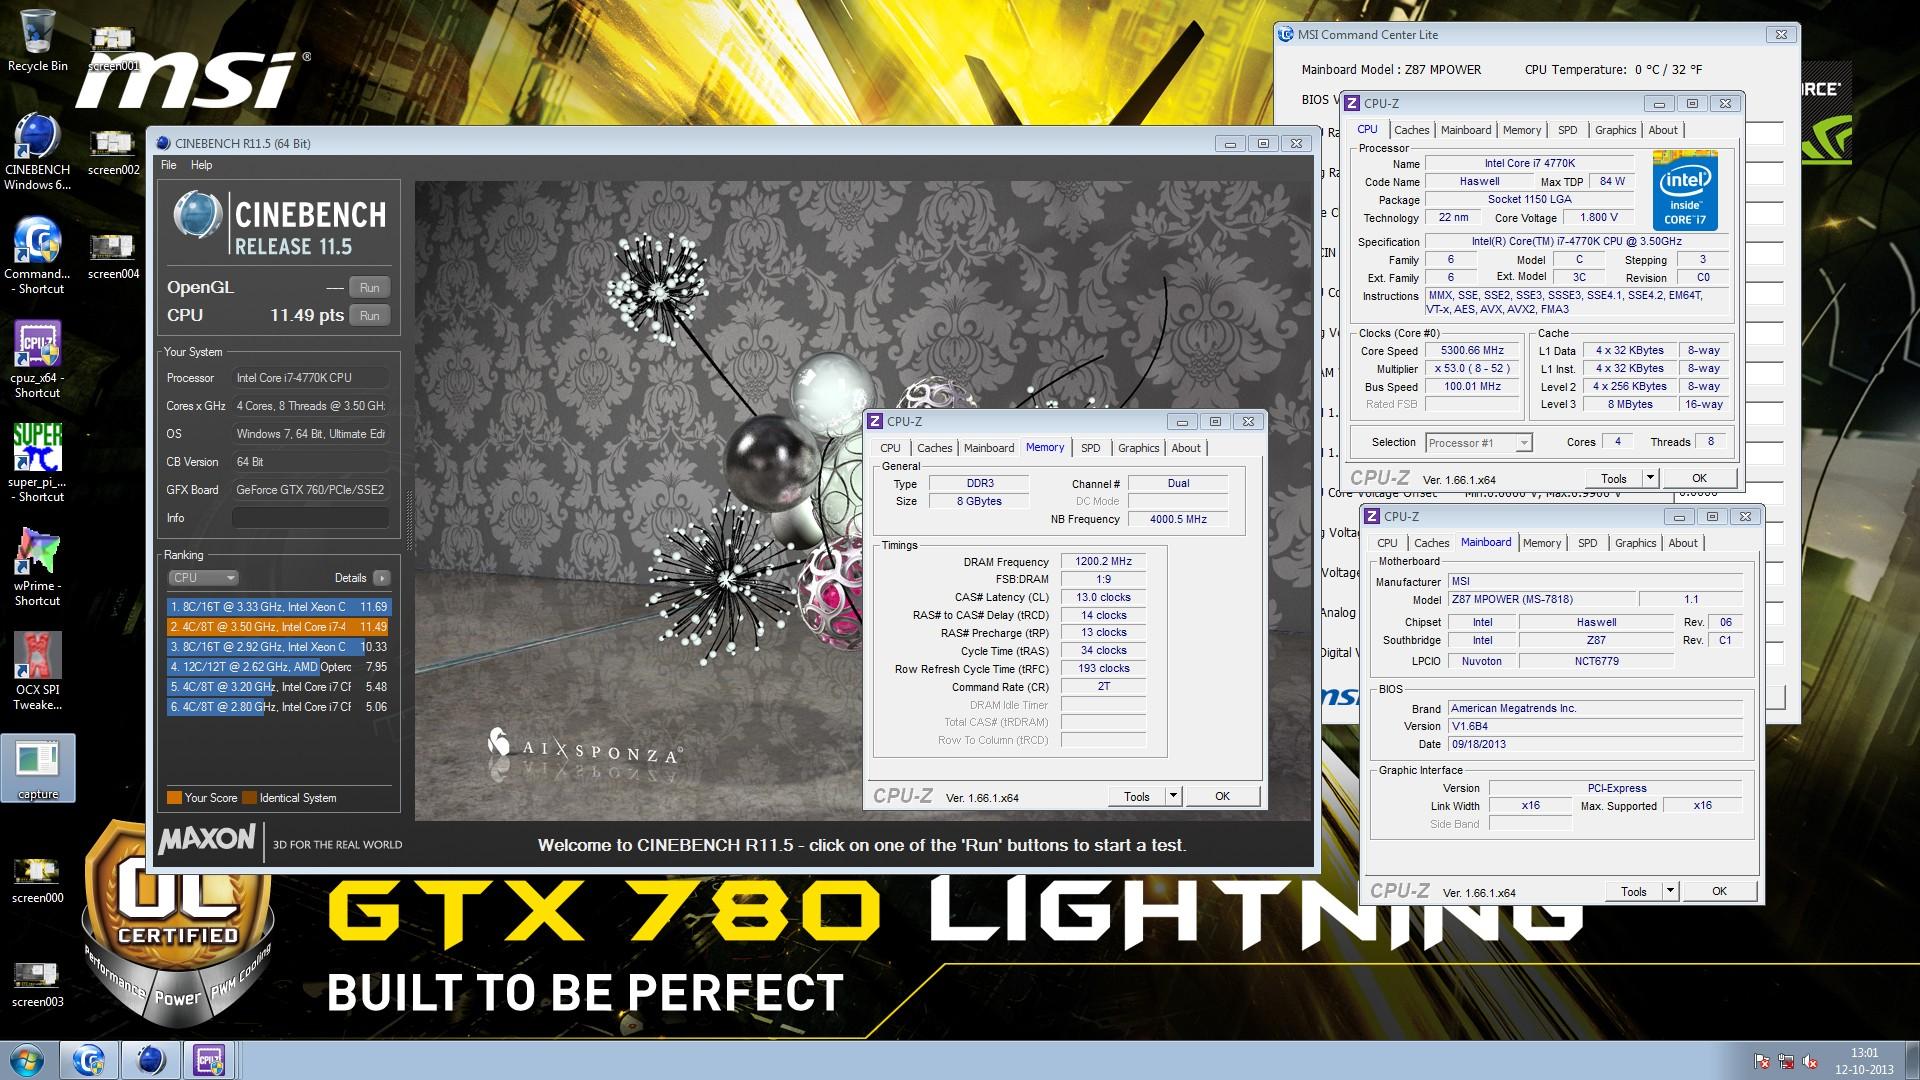Select the highlighted 11.49 i7 ranking row

click(x=278, y=627)
